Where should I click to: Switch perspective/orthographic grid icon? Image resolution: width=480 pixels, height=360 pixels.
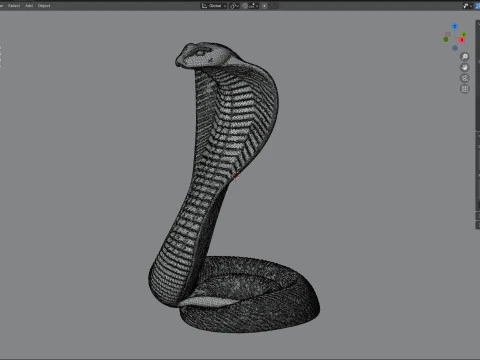(x=465, y=89)
